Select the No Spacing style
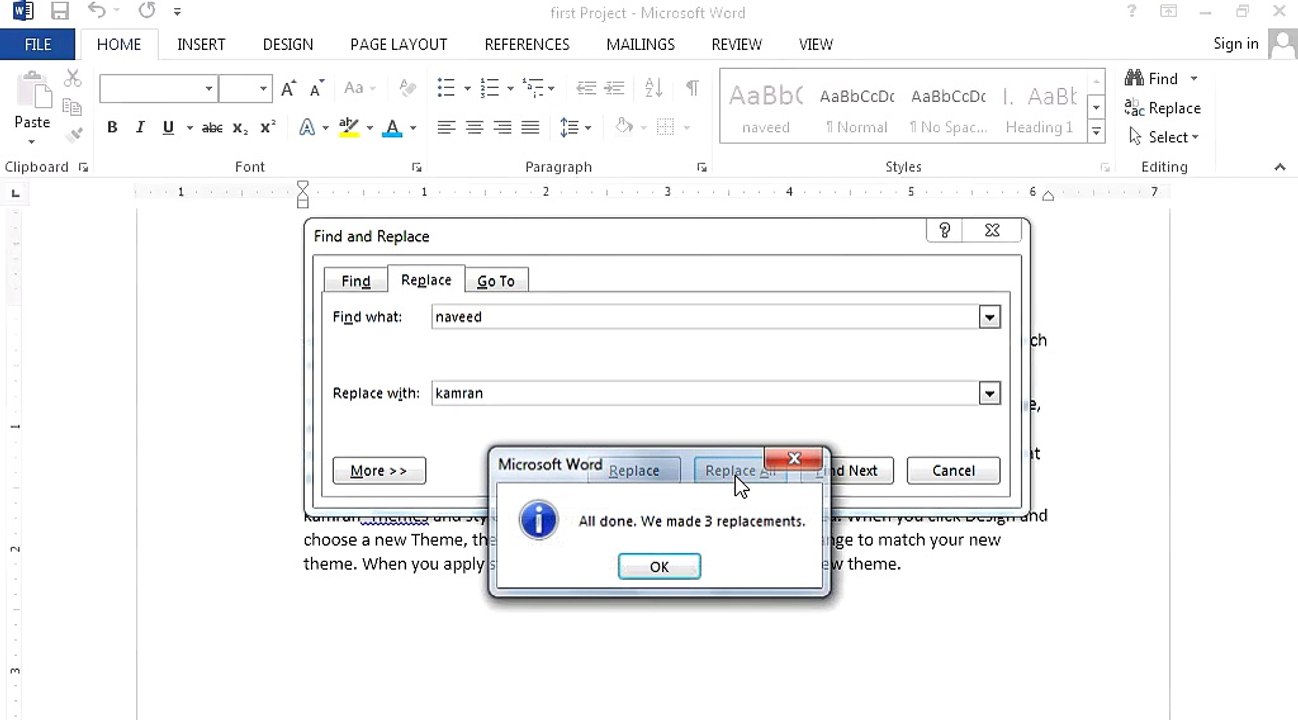1298x720 pixels. [948, 106]
